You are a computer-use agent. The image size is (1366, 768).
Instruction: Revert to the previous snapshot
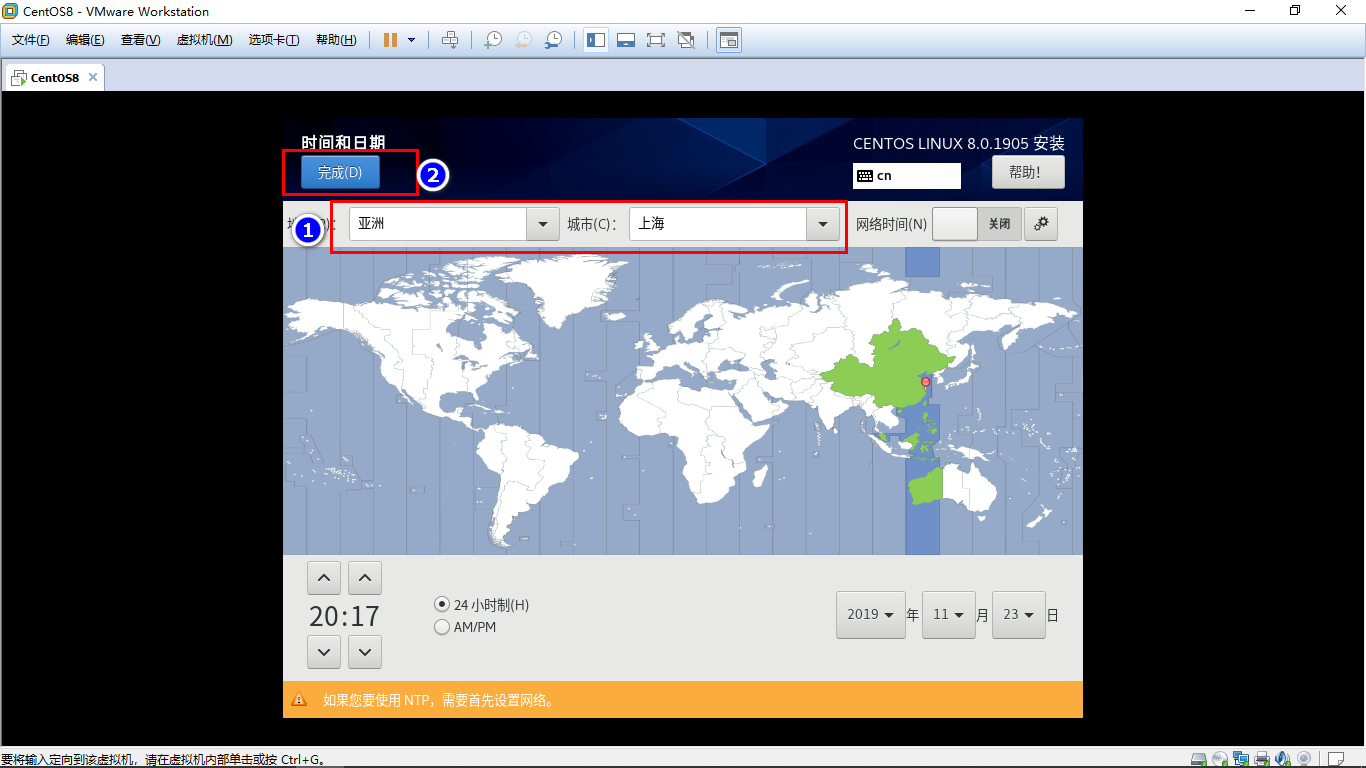(x=522, y=40)
